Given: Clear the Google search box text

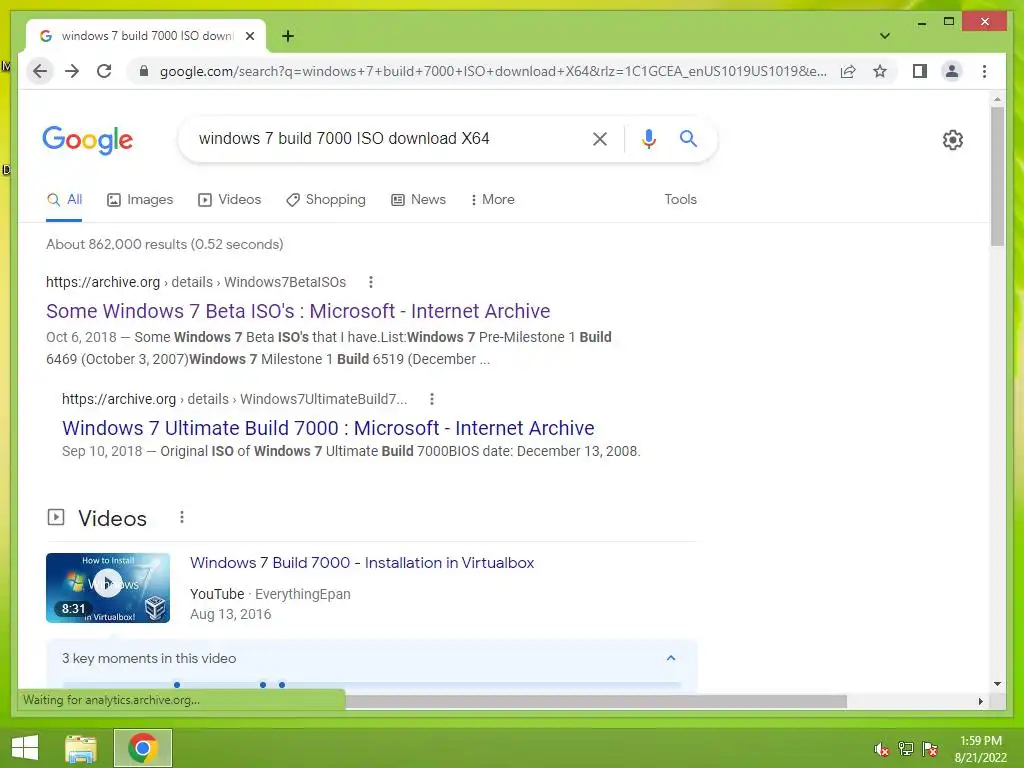Looking at the screenshot, I should point(600,138).
